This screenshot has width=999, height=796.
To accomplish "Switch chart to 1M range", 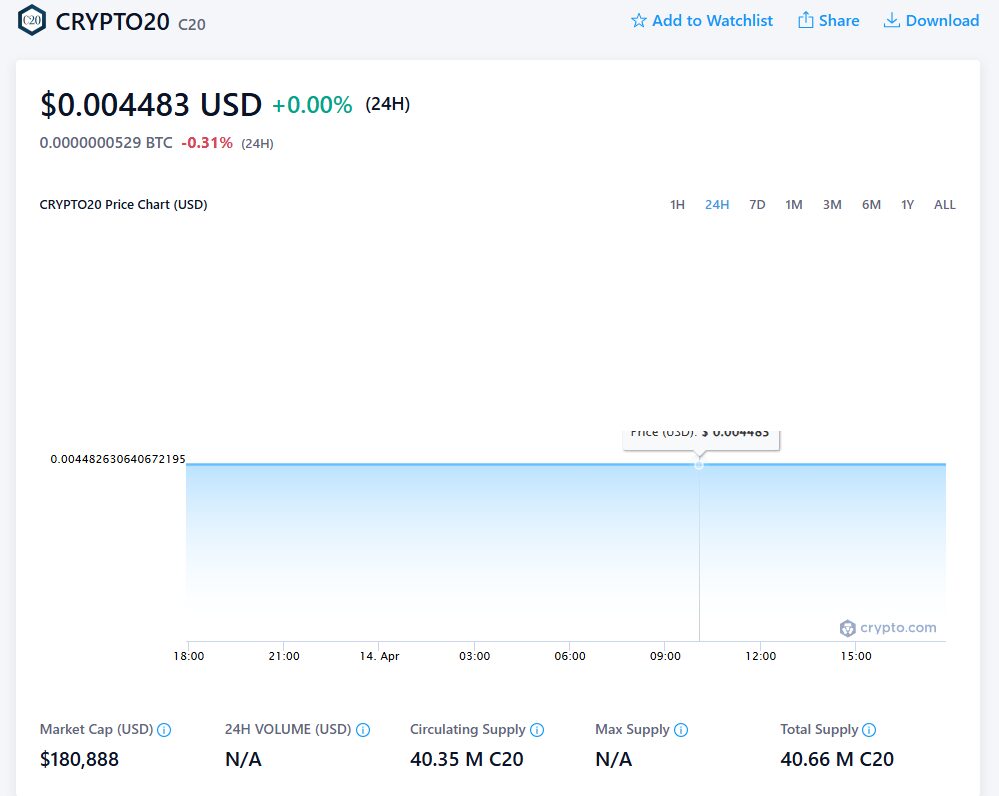I will [793, 205].
